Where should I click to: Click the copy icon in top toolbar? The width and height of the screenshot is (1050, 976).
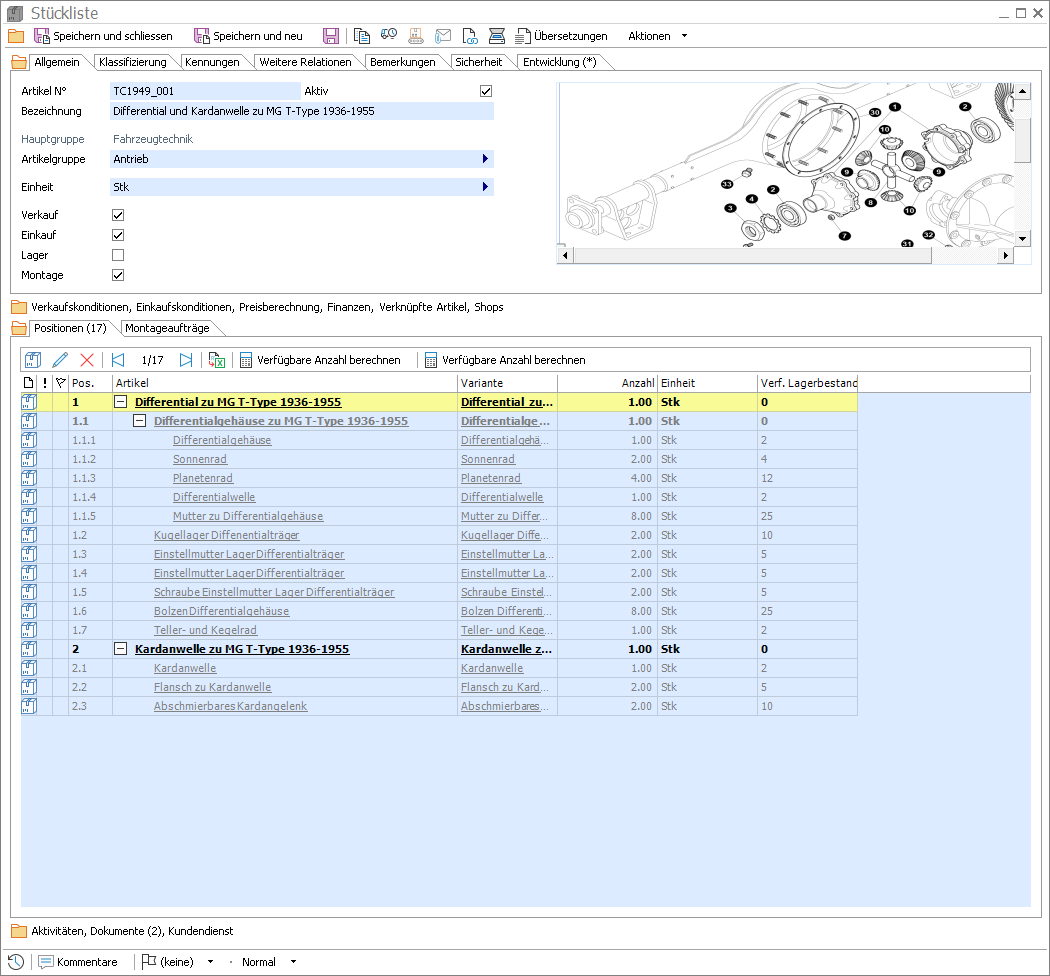point(362,36)
